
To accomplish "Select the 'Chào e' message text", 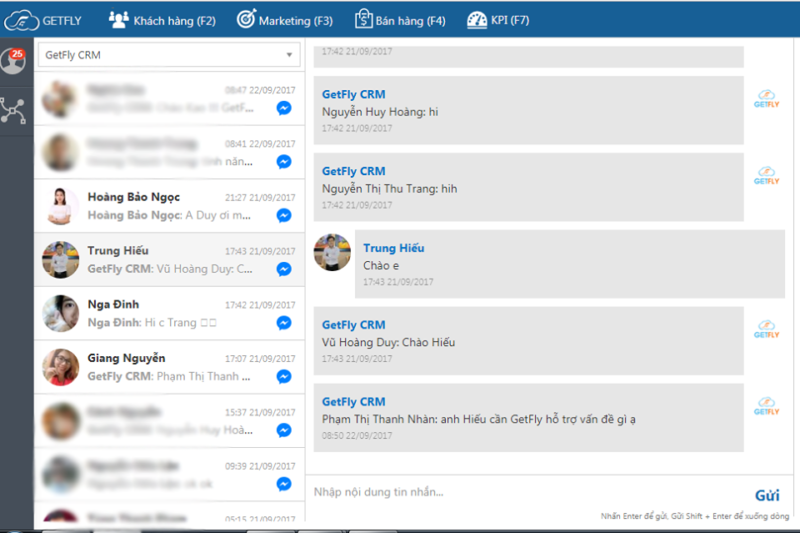I will 381,266.
